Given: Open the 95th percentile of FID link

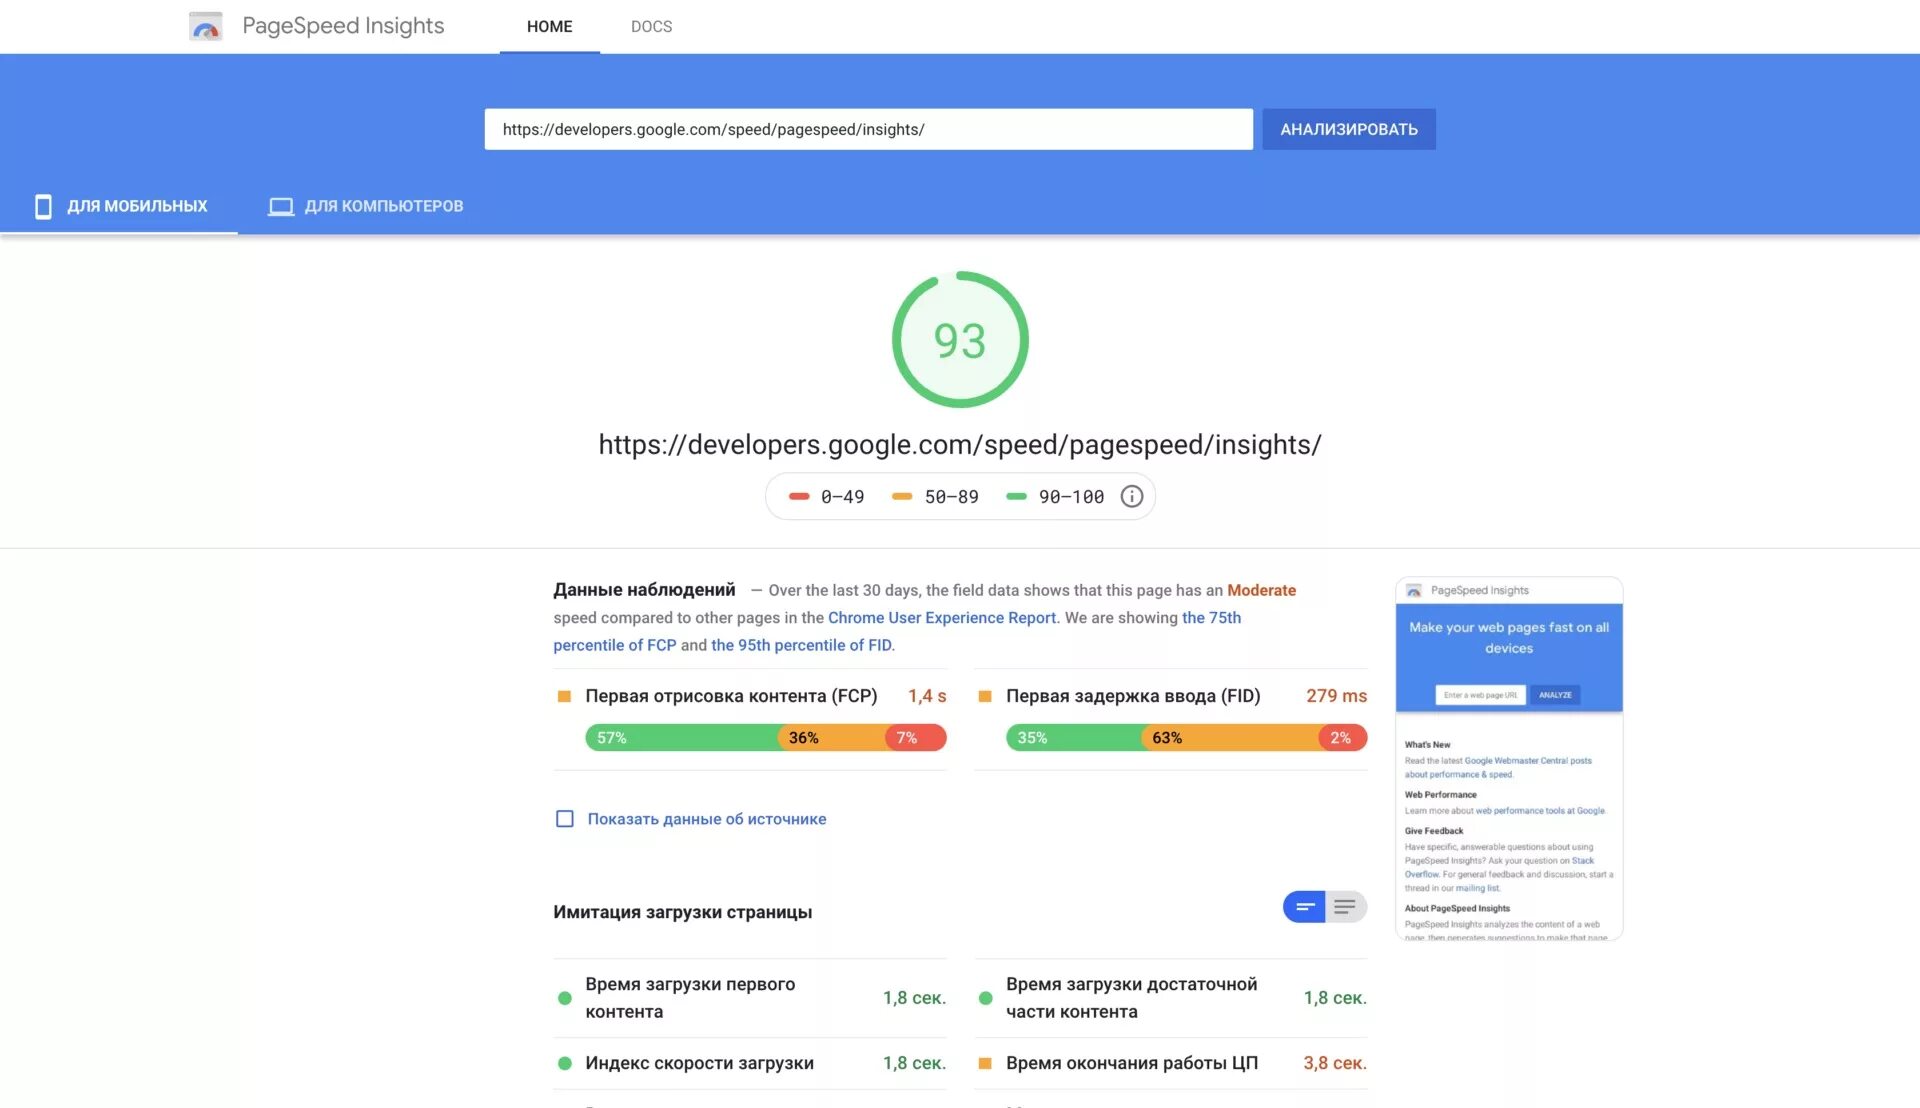Looking at the screenshot, I should click(801, 645).
